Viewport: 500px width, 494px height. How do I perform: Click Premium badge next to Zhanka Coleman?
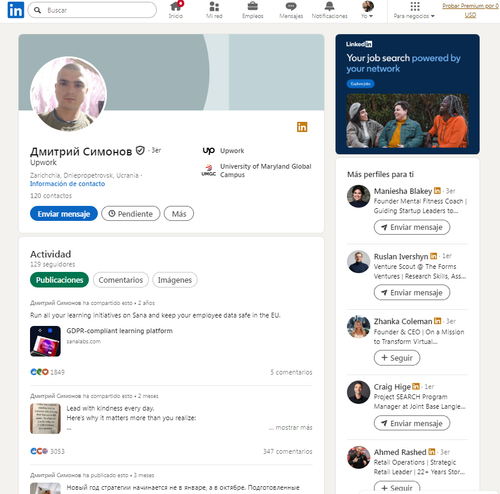point(437,321)
